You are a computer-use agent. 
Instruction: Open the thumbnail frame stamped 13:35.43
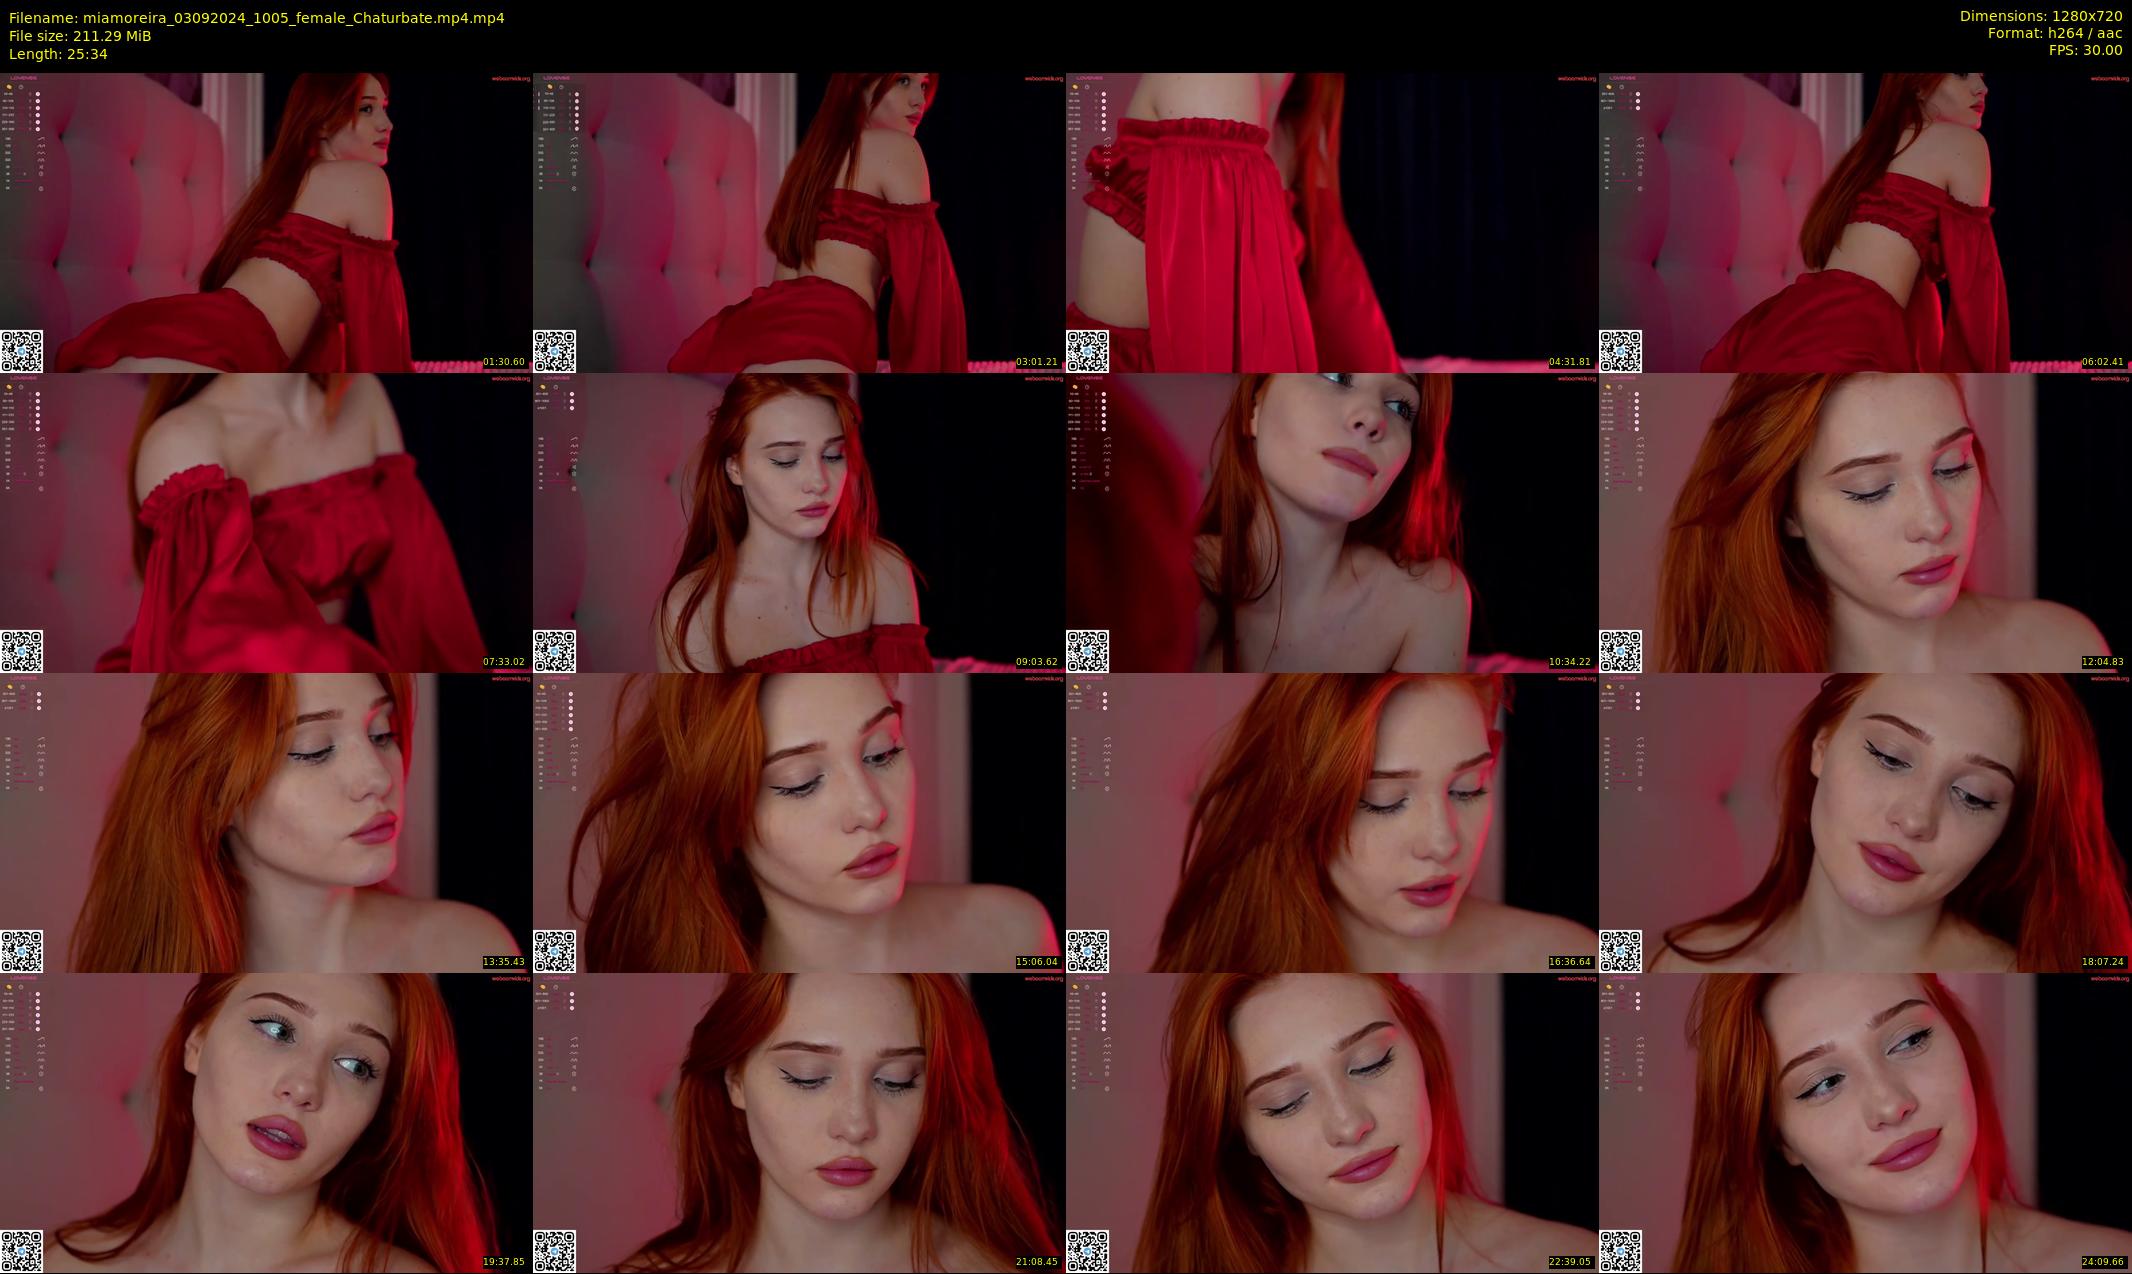266,822
